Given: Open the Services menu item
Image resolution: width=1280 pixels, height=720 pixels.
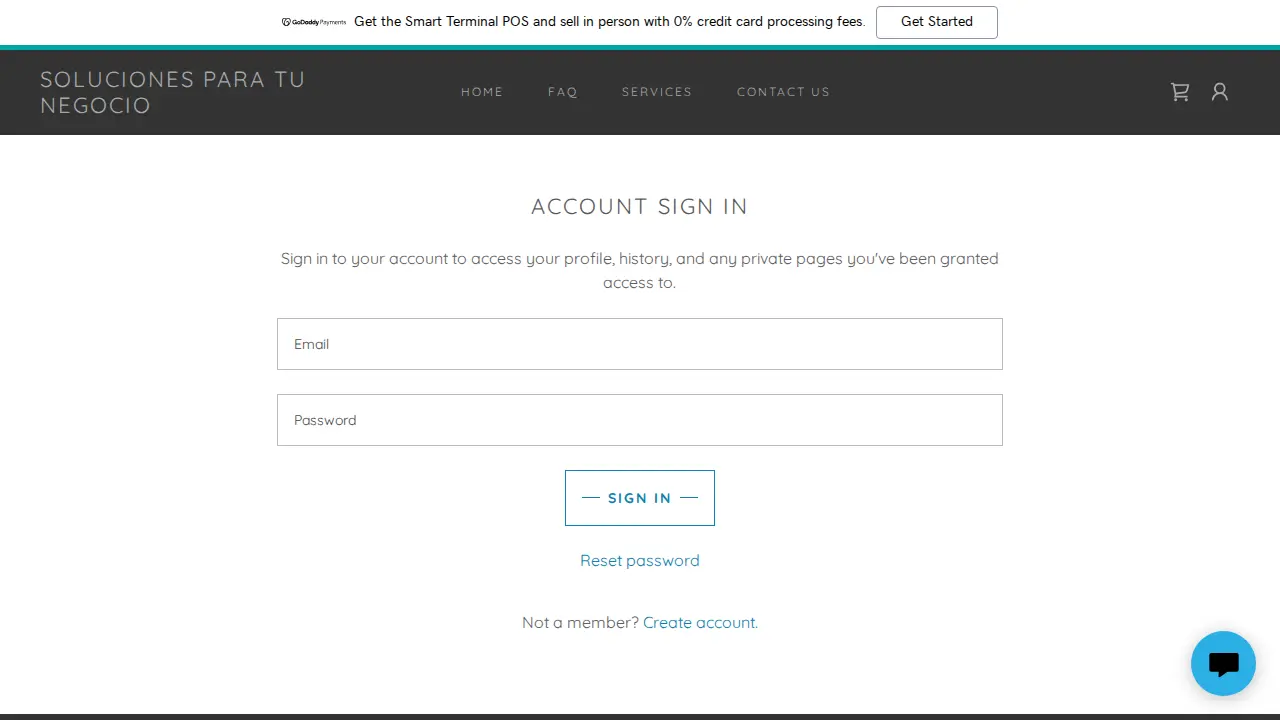Looking at the screenshot, I should point(657,92).
